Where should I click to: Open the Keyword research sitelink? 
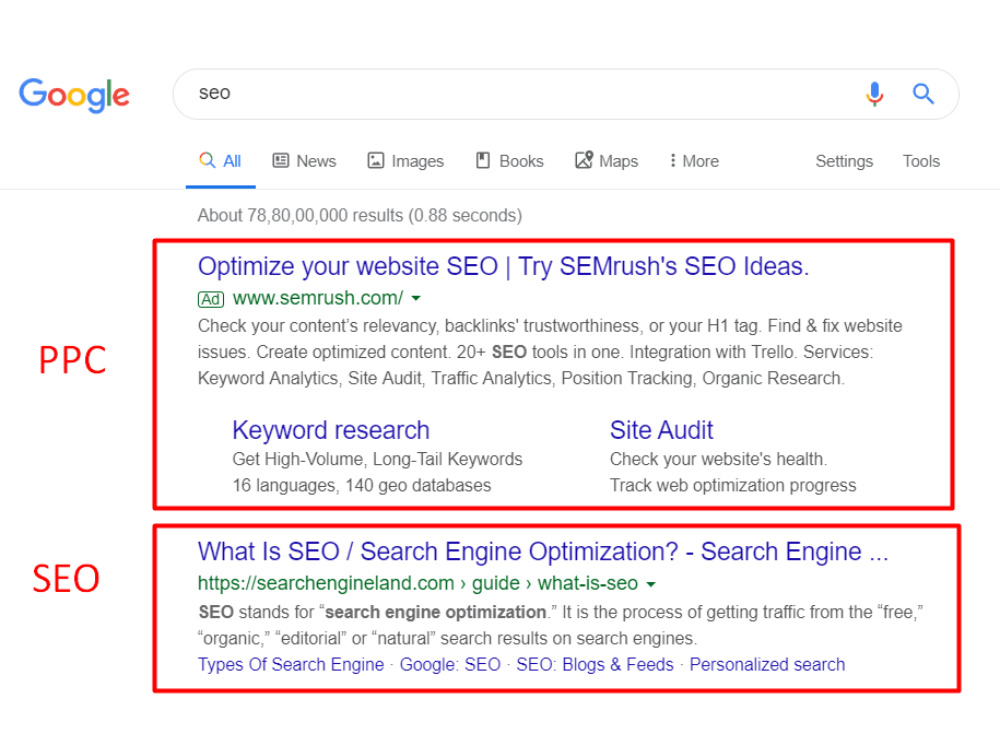(331, 430)
